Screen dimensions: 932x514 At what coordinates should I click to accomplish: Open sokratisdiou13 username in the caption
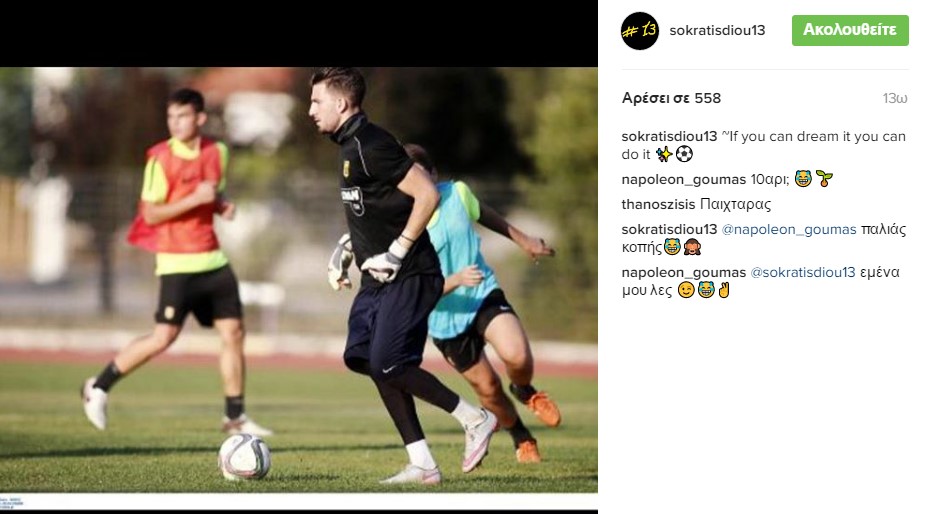(x=669, y=136)
